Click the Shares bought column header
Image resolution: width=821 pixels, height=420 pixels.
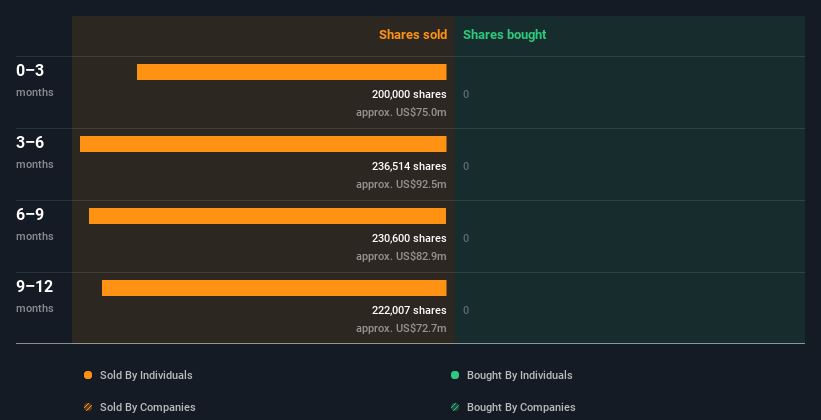tap(504, 35)
